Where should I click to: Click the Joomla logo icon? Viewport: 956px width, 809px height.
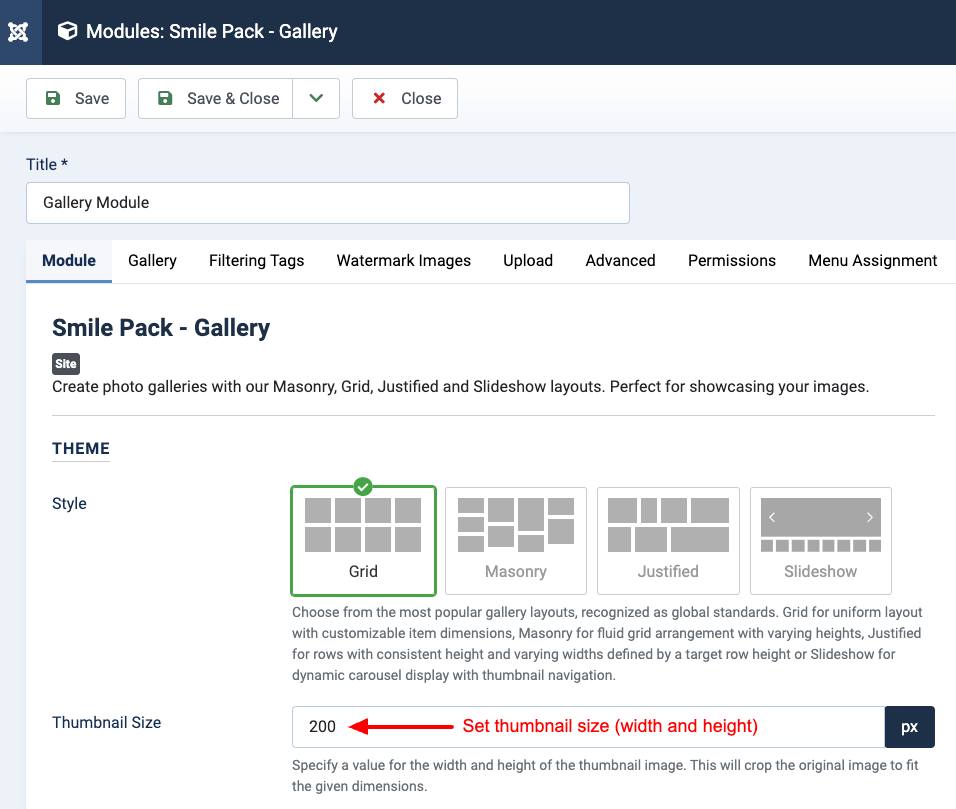pyautogui.click(x=18, y=32)
